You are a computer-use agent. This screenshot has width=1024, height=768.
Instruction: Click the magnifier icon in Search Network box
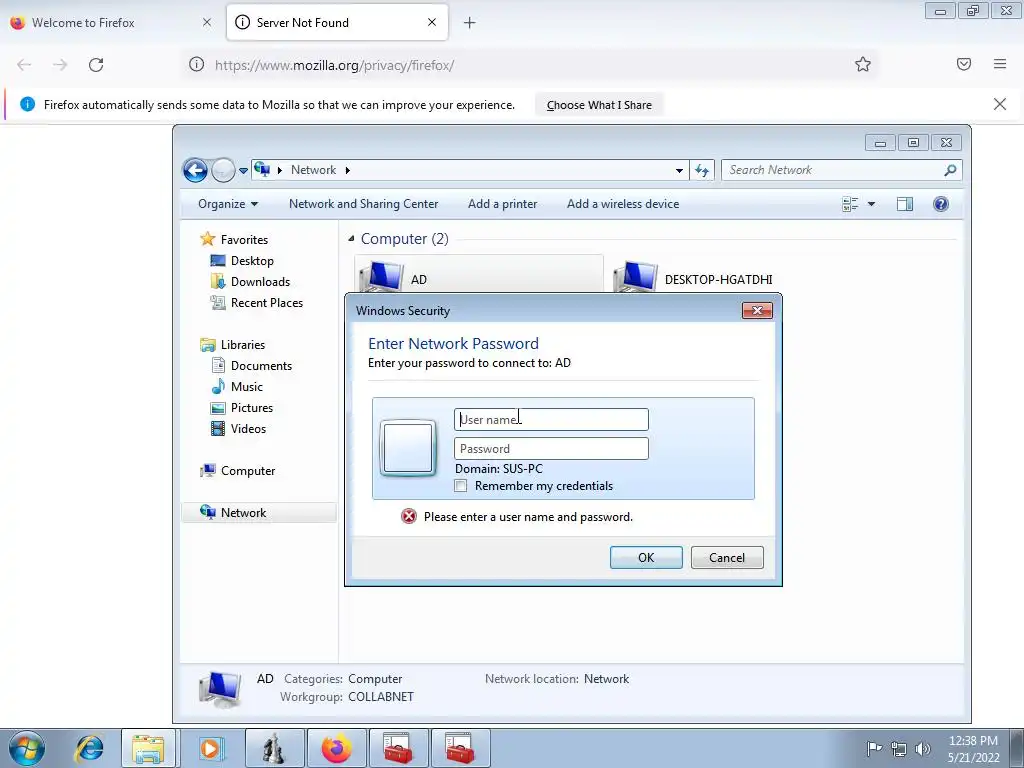[950, 170]
